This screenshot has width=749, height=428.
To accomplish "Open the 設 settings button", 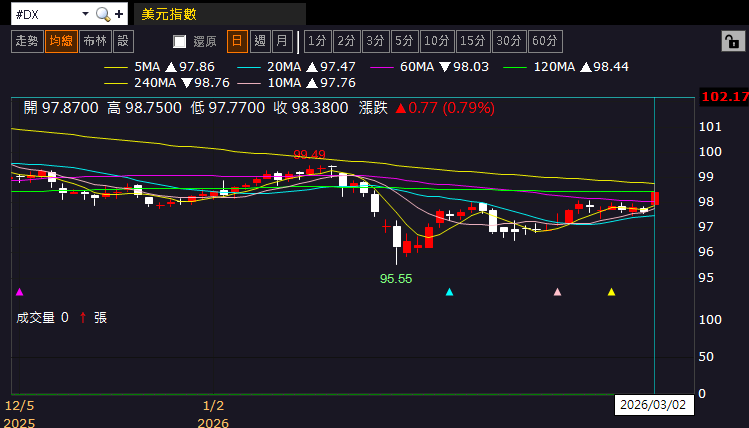I will (x=123, y=42).
